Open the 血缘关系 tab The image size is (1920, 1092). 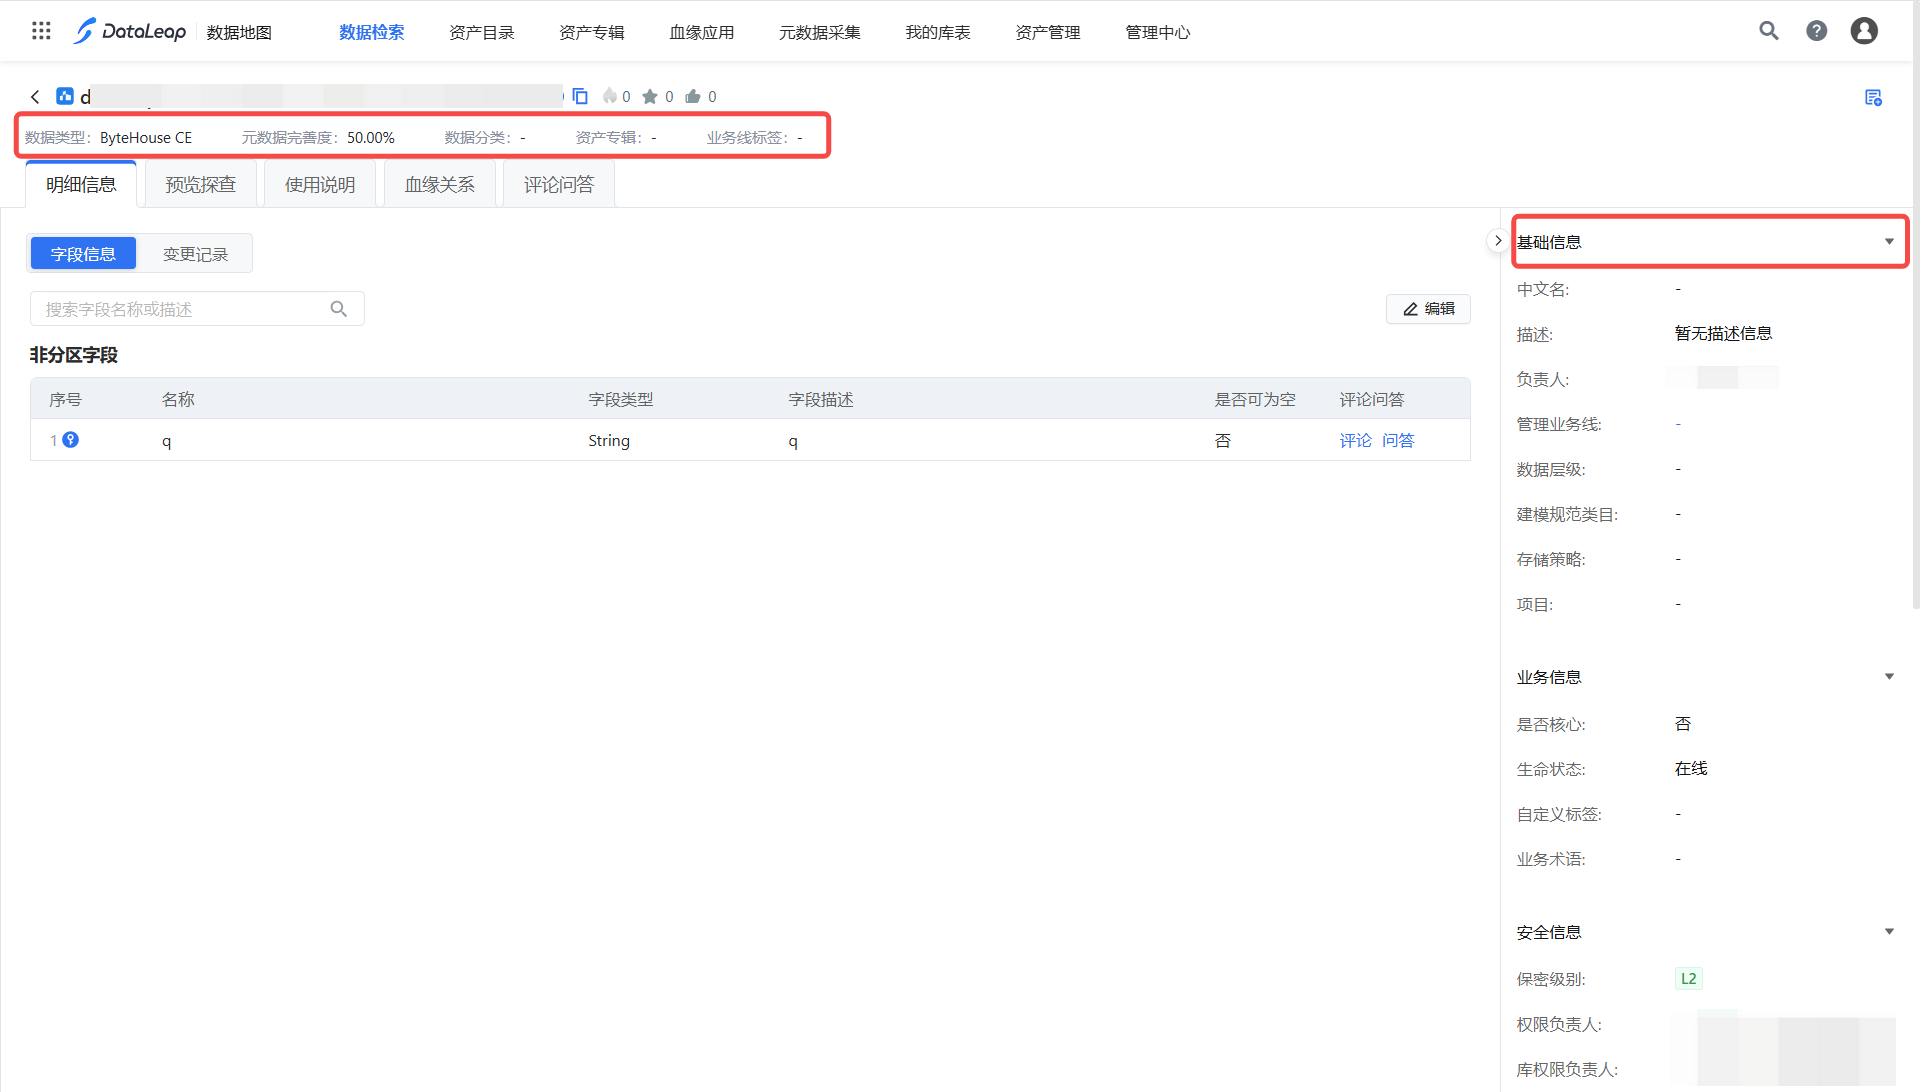click(x=439, y=185)
